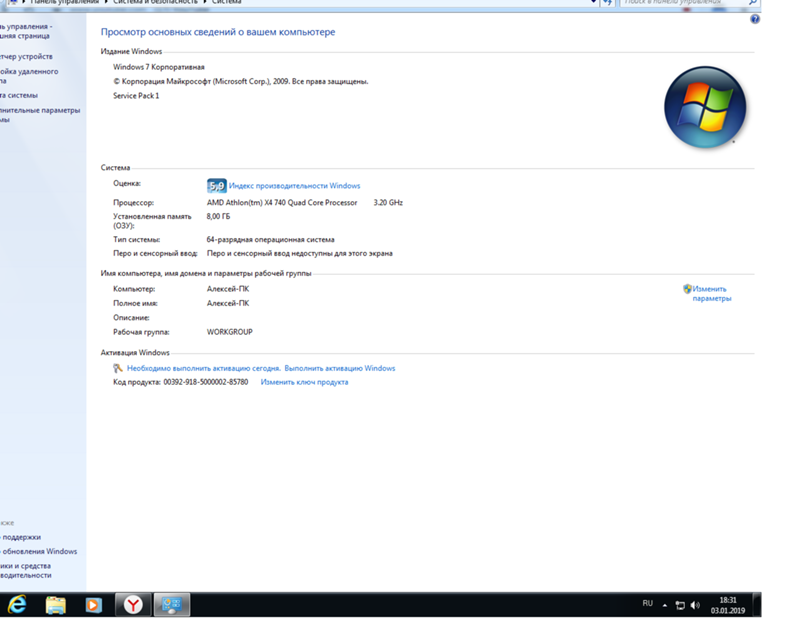Click the 'Активация Windows' section header

point(135,353)
